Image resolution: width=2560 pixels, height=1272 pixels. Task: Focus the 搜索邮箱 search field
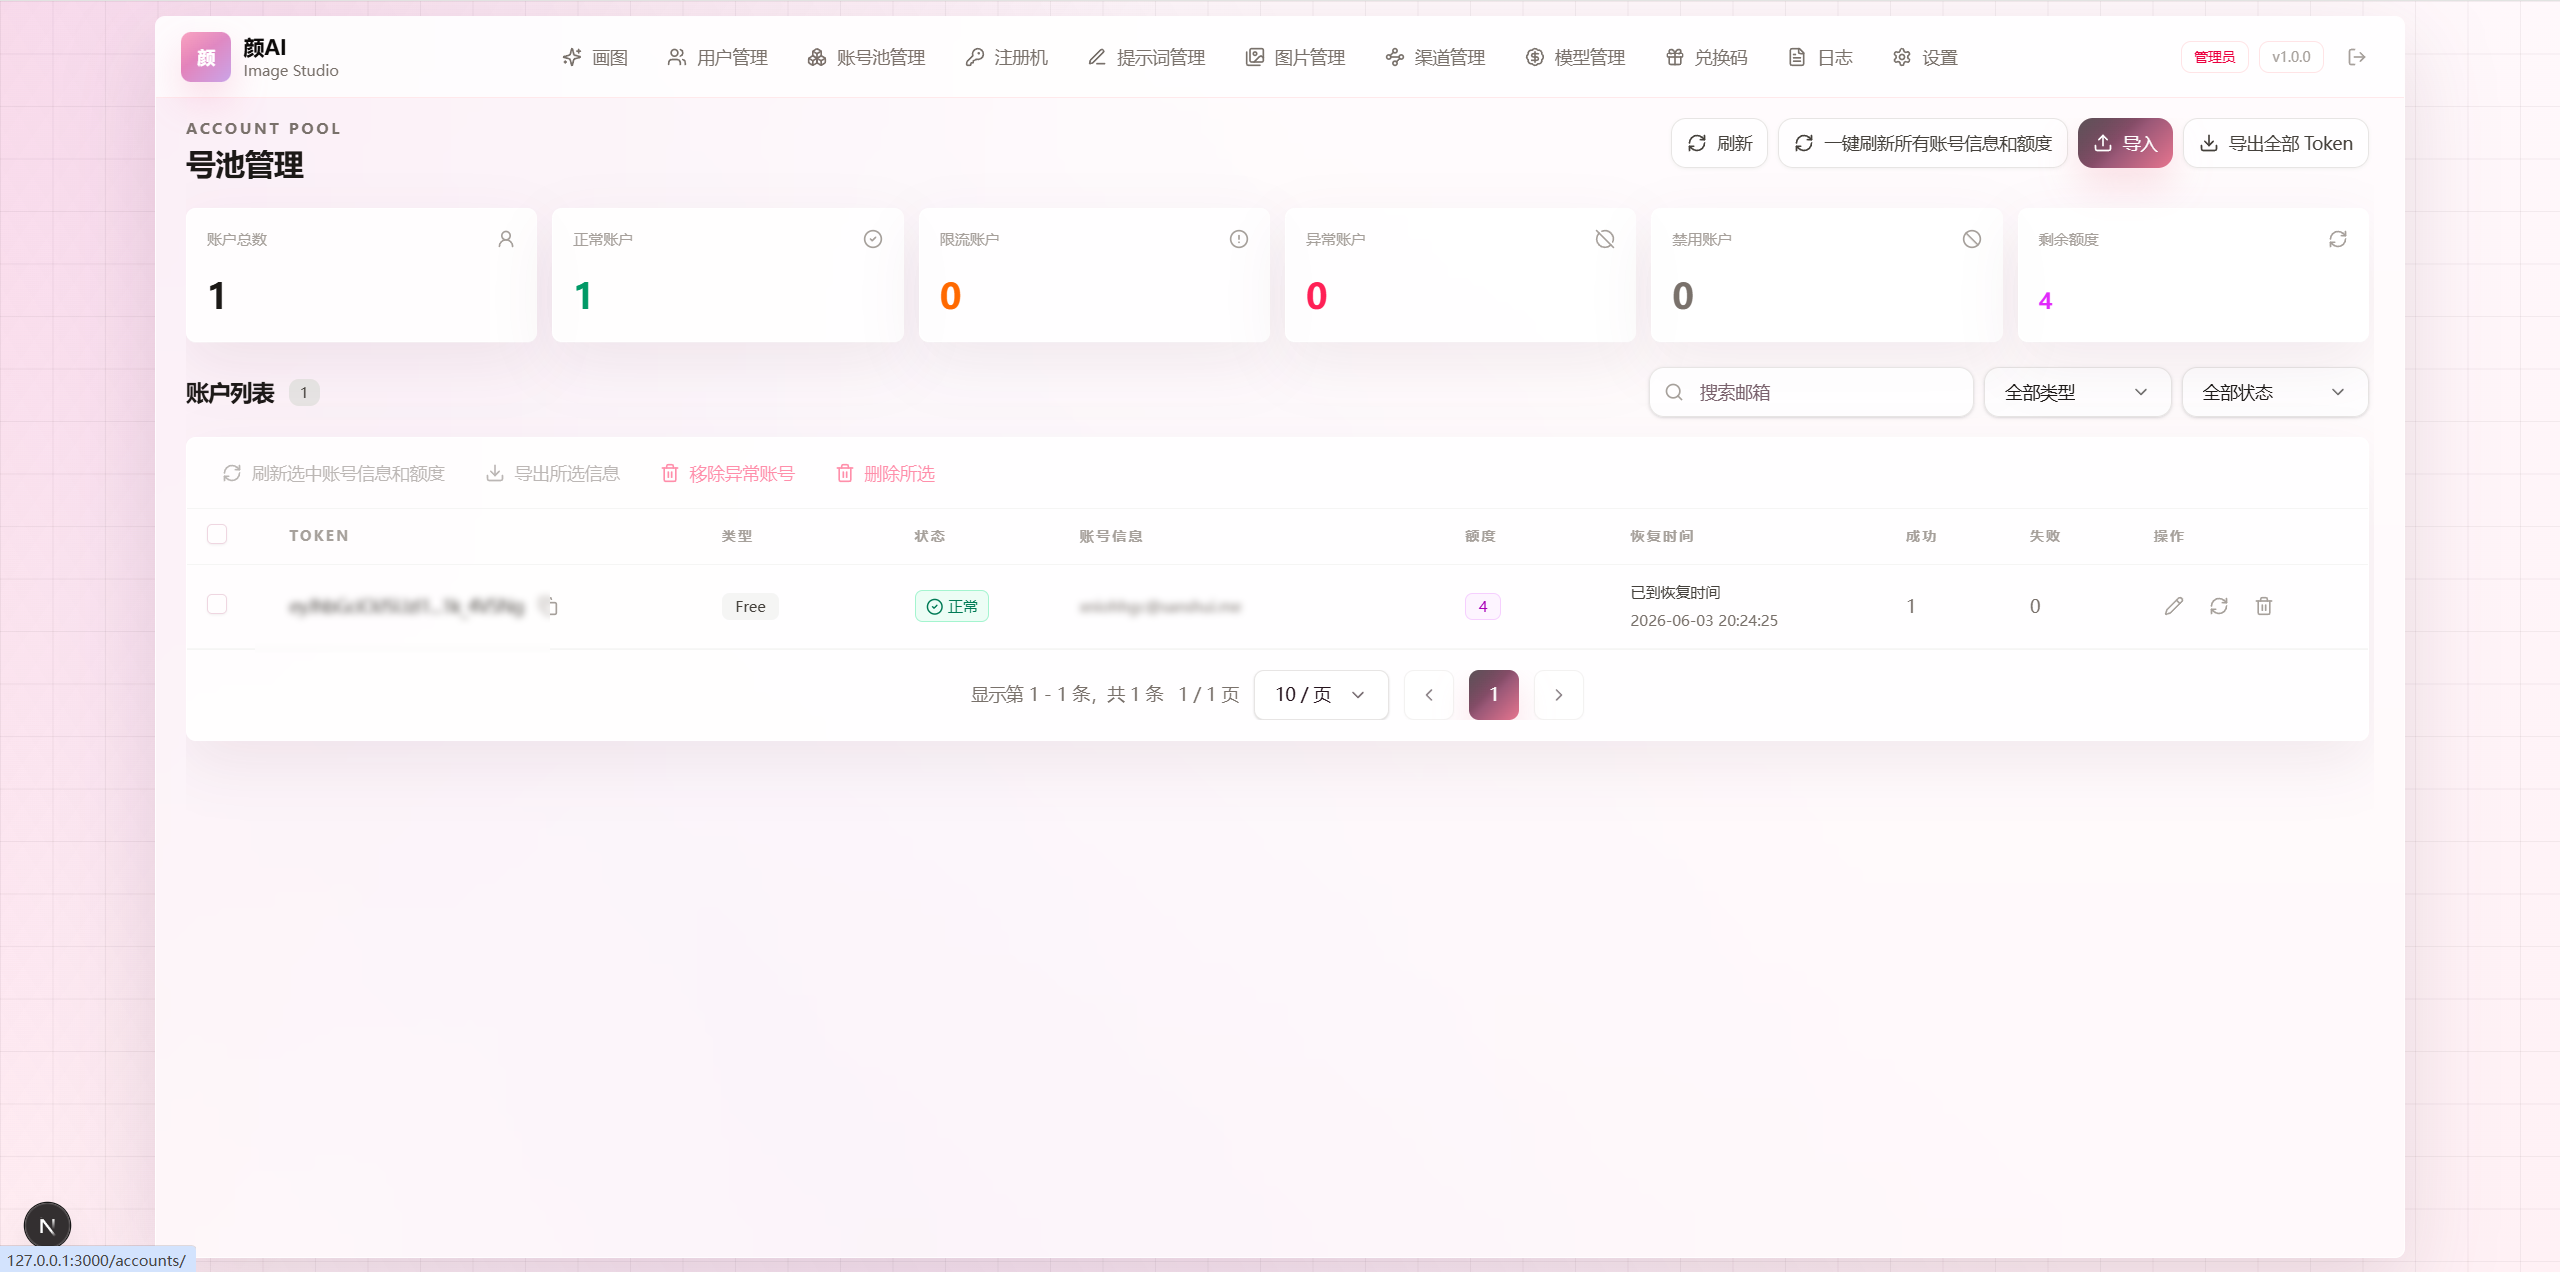click(1811, 392)
